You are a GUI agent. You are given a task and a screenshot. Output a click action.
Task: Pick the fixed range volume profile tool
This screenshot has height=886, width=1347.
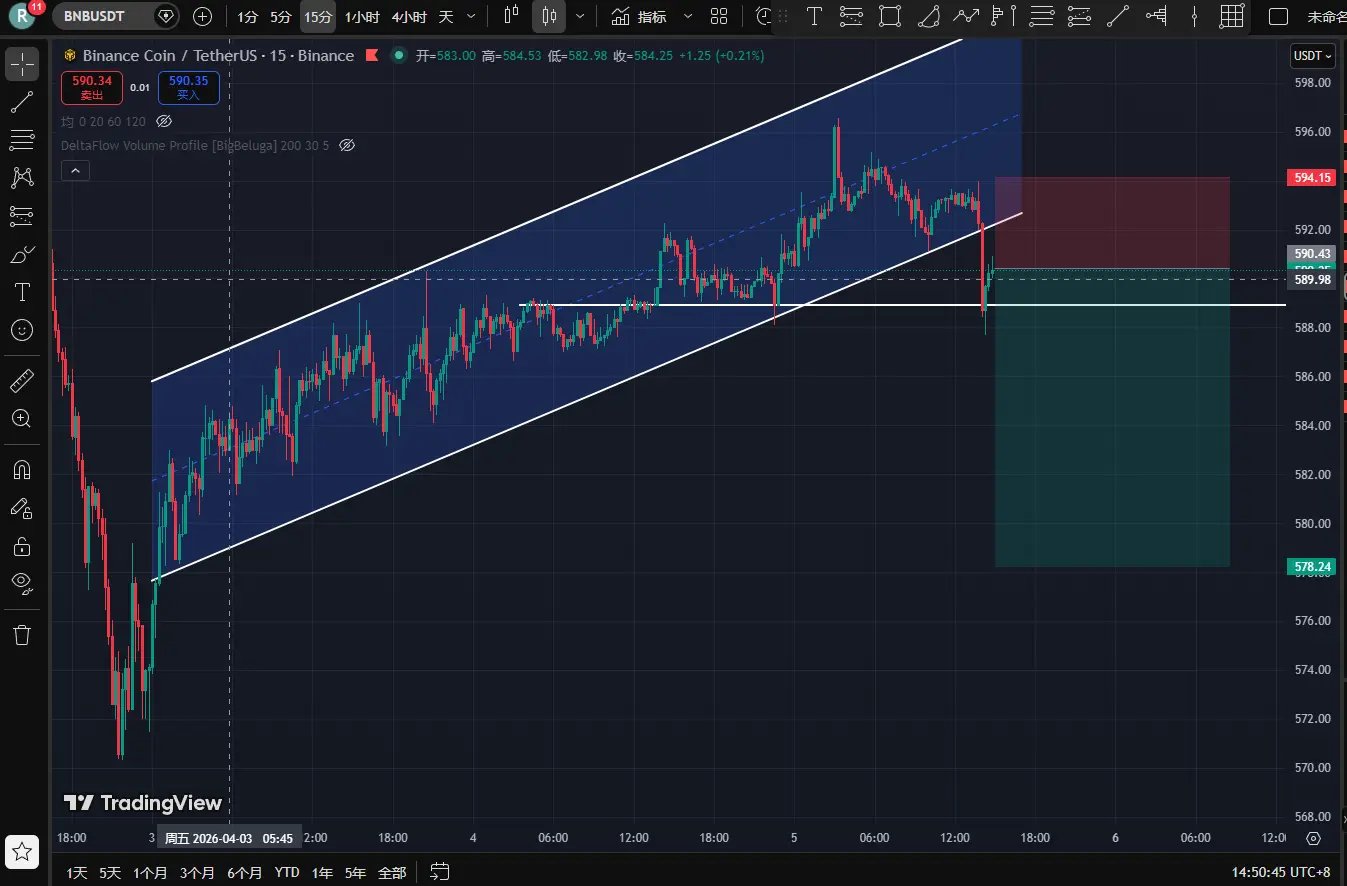1157,16
